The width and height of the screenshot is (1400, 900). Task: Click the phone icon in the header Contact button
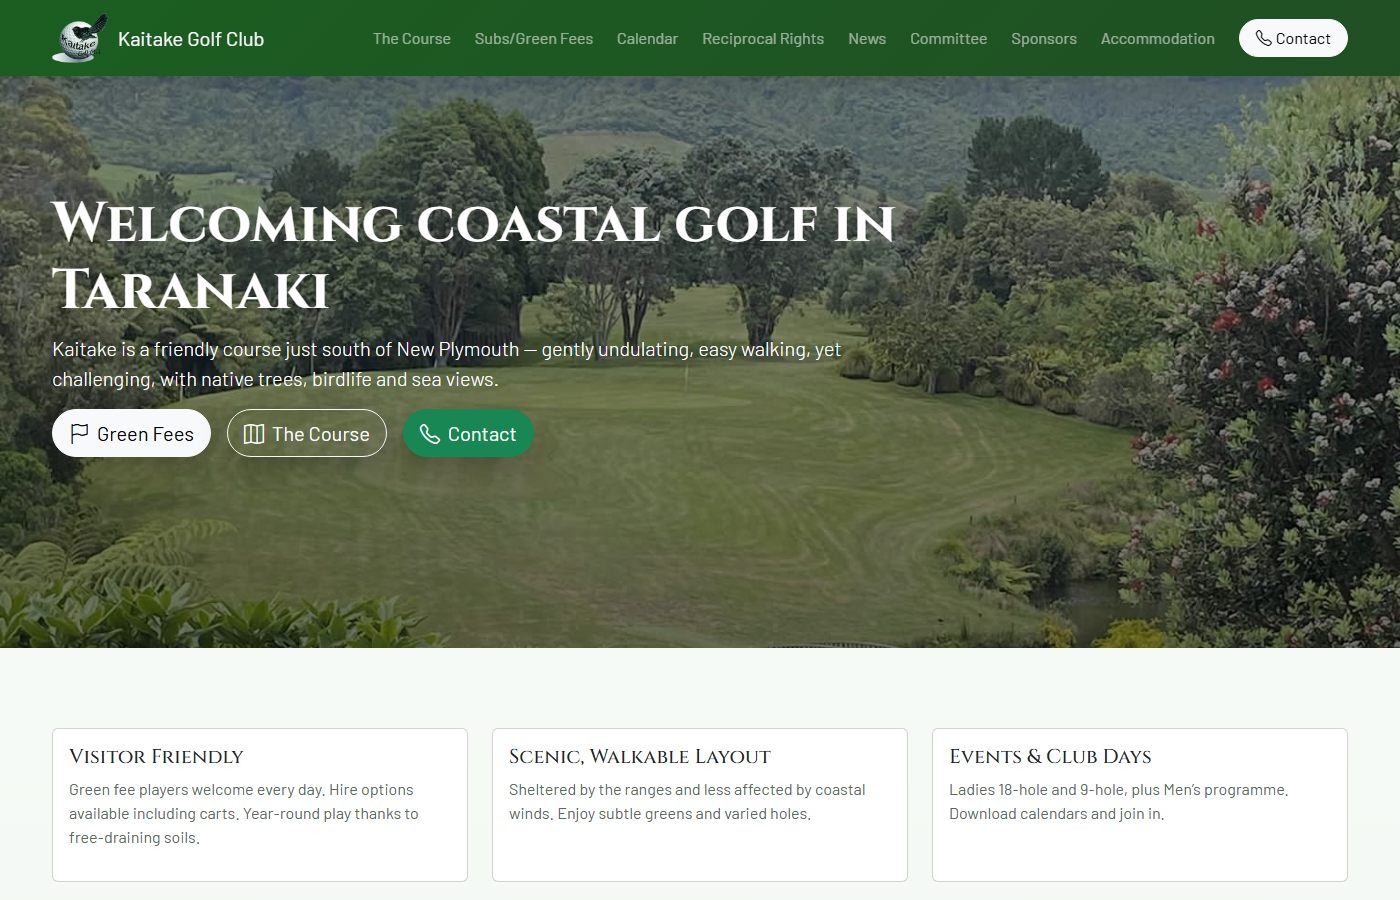click(1264, 38)
